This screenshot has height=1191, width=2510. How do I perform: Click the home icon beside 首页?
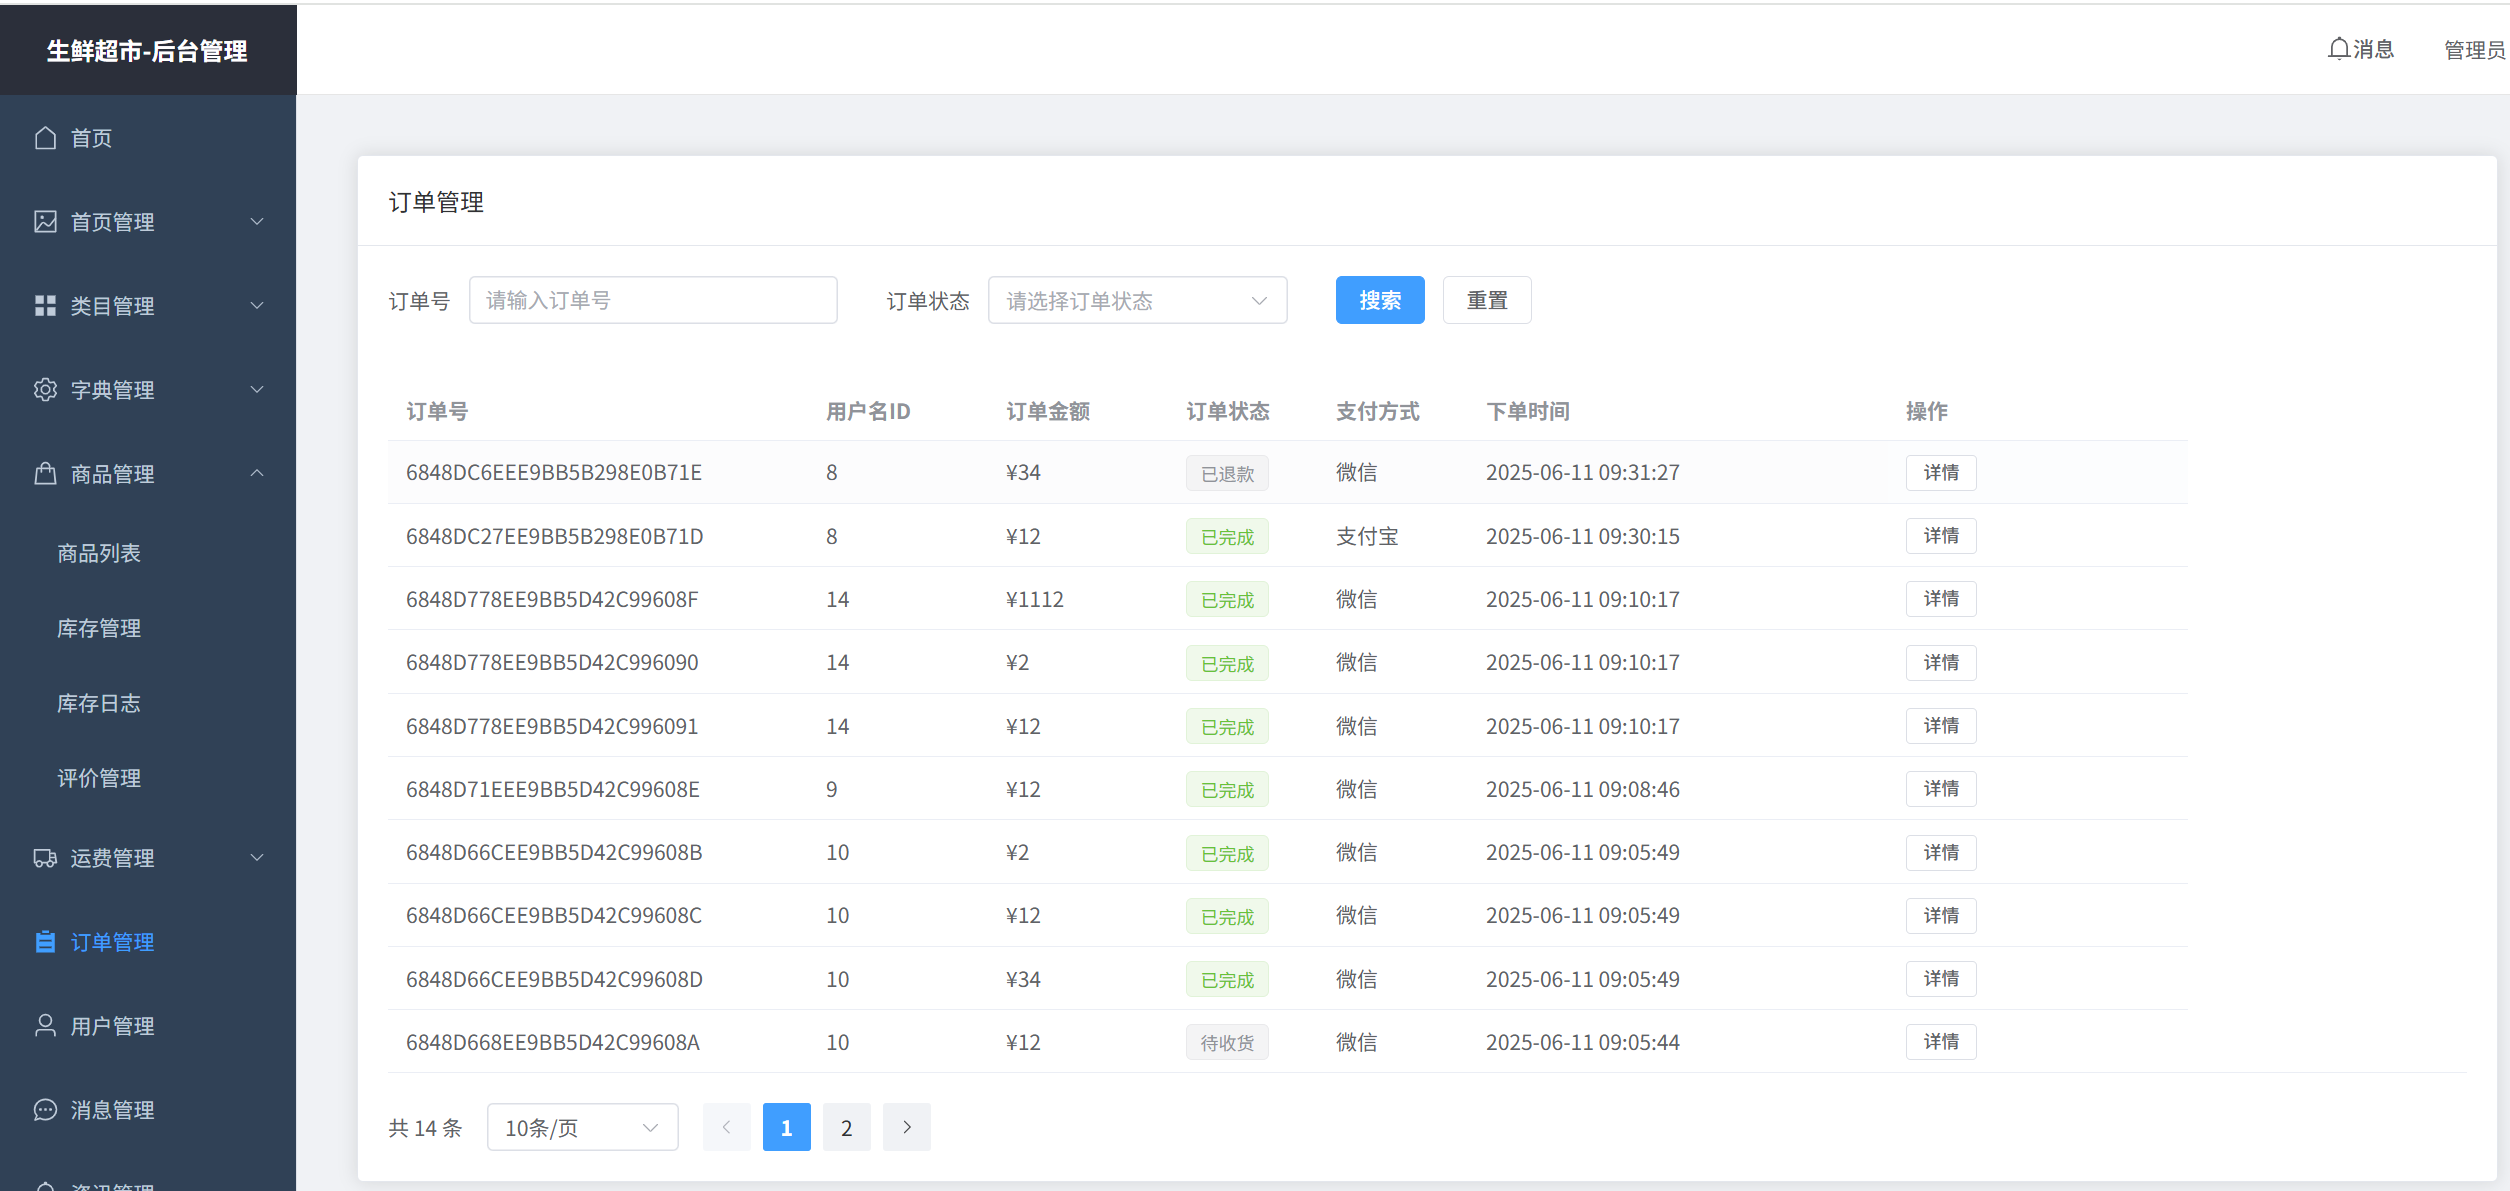[x=45, y=138]
